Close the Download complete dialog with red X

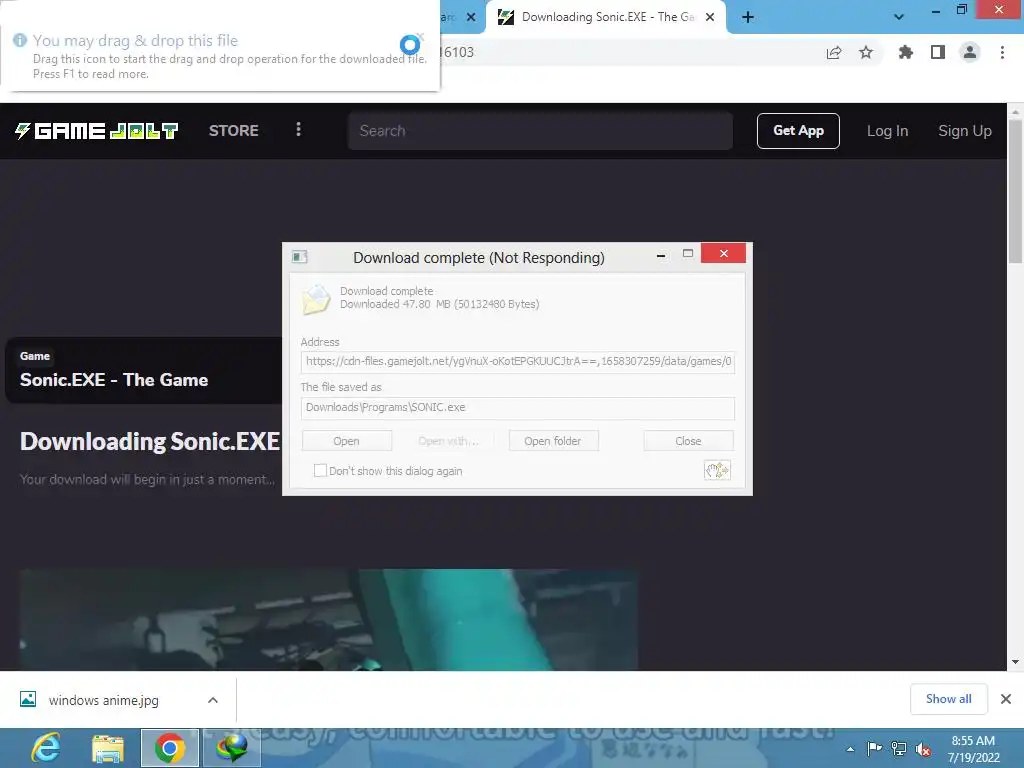[x=724, y=253]
